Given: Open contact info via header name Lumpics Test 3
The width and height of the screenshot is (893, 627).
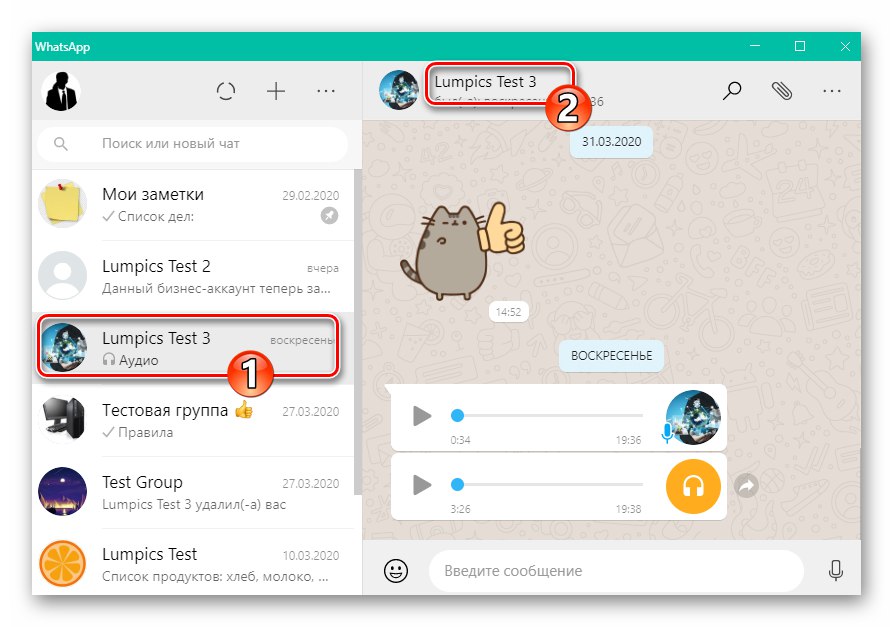Looking at the screenshot, I should (x=485, y=82).
